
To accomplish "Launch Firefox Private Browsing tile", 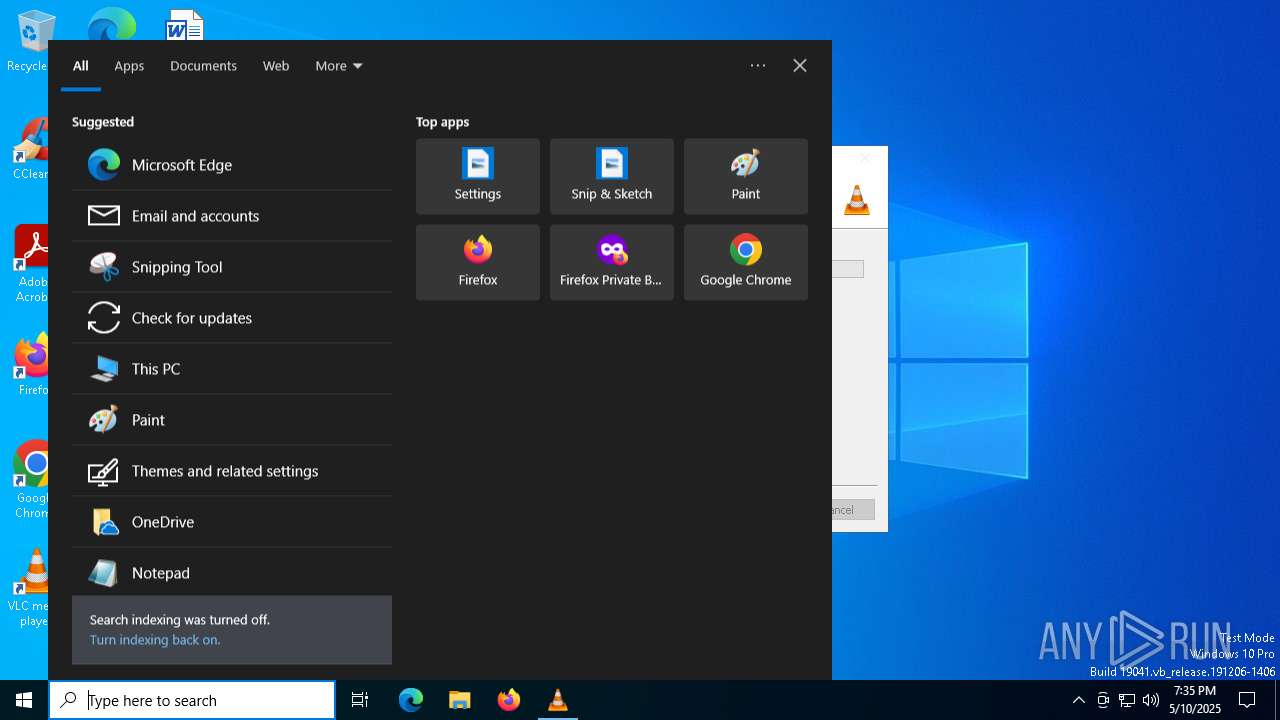I will (612, 262).
